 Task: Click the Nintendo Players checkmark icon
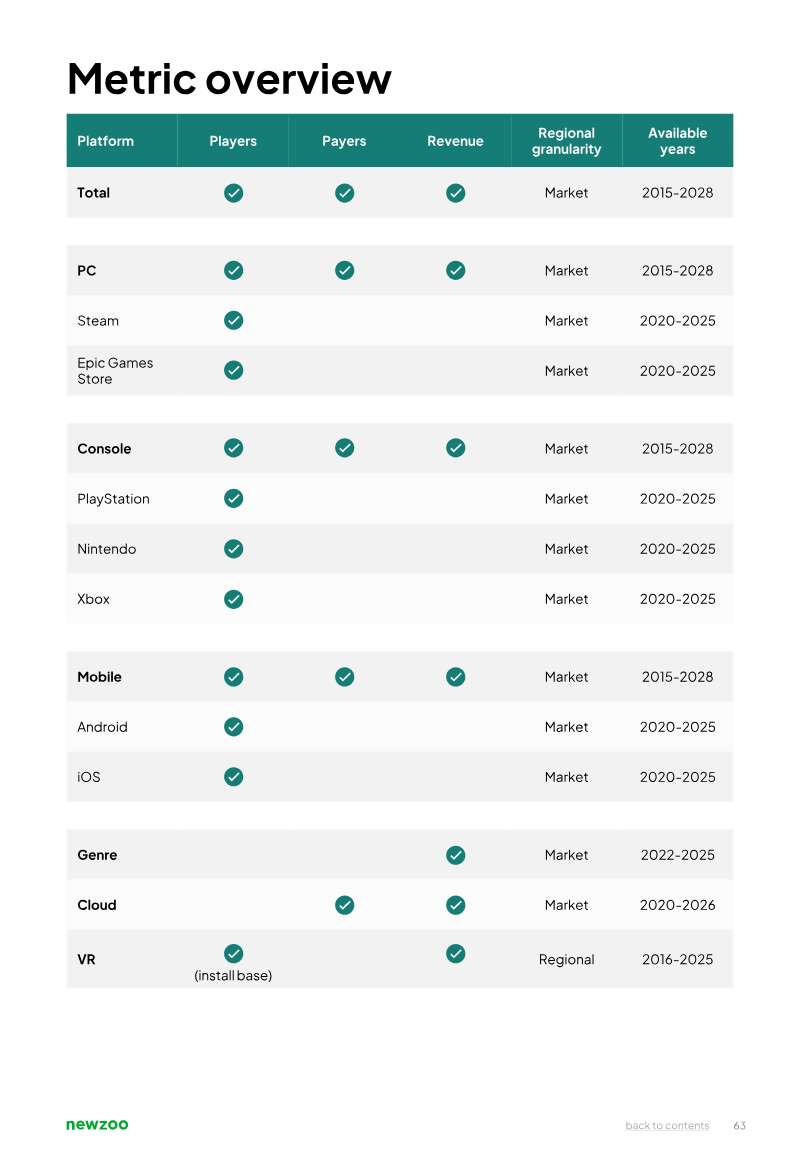[233, 548]
